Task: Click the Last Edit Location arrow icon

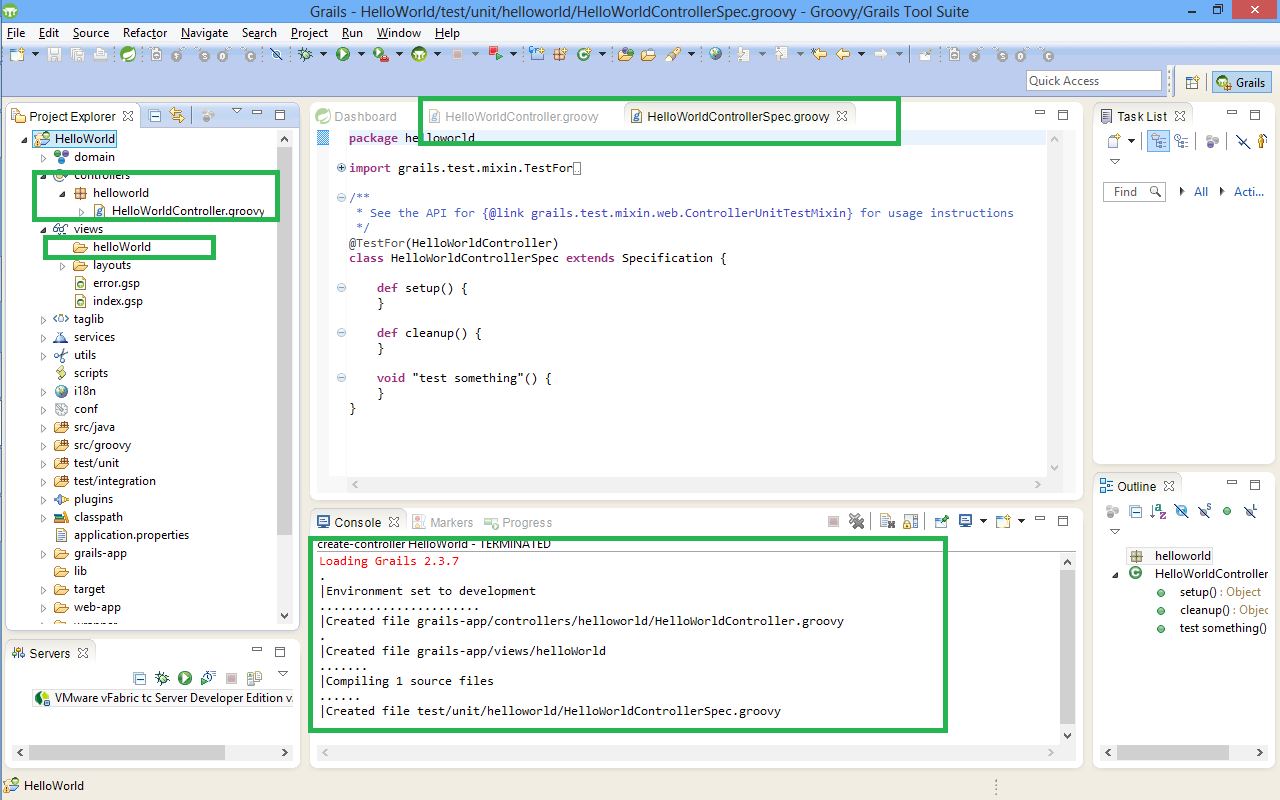Action: [x=819, y=54]
